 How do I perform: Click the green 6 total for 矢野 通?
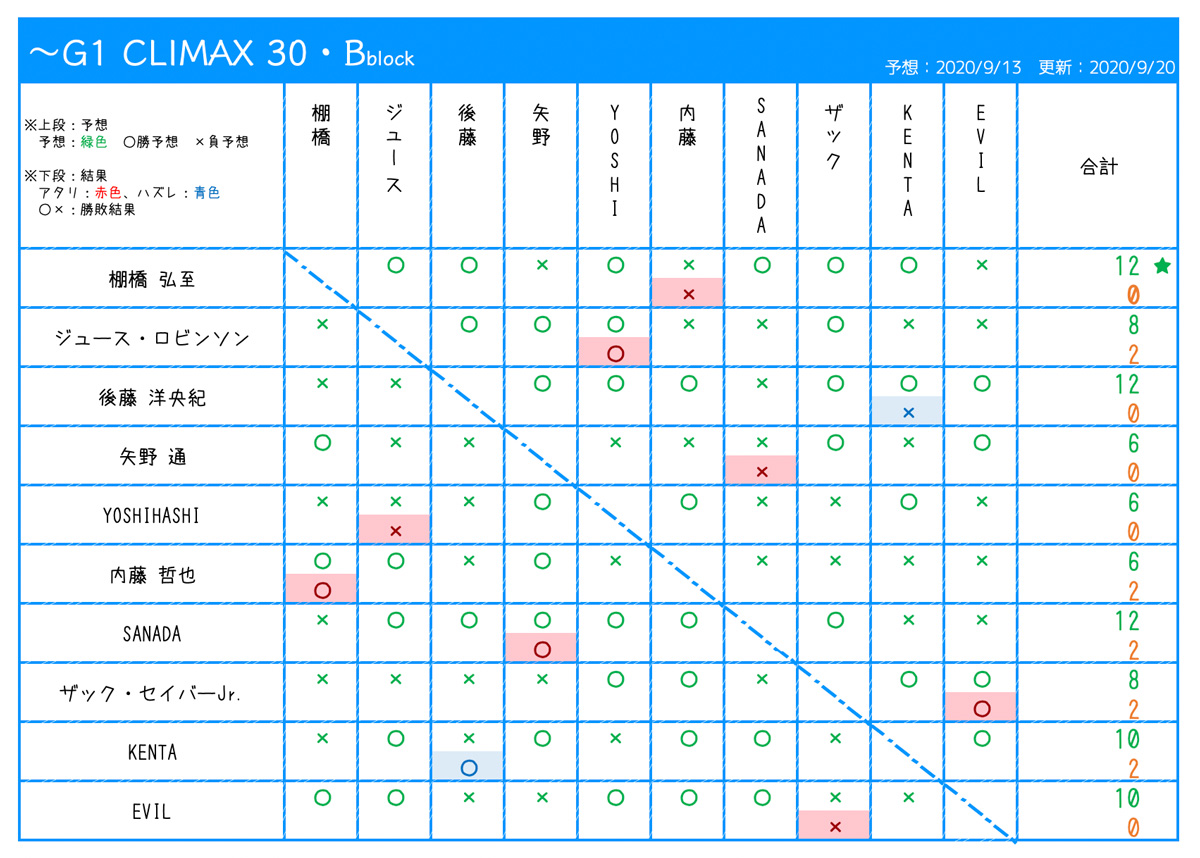(1134, 444)
